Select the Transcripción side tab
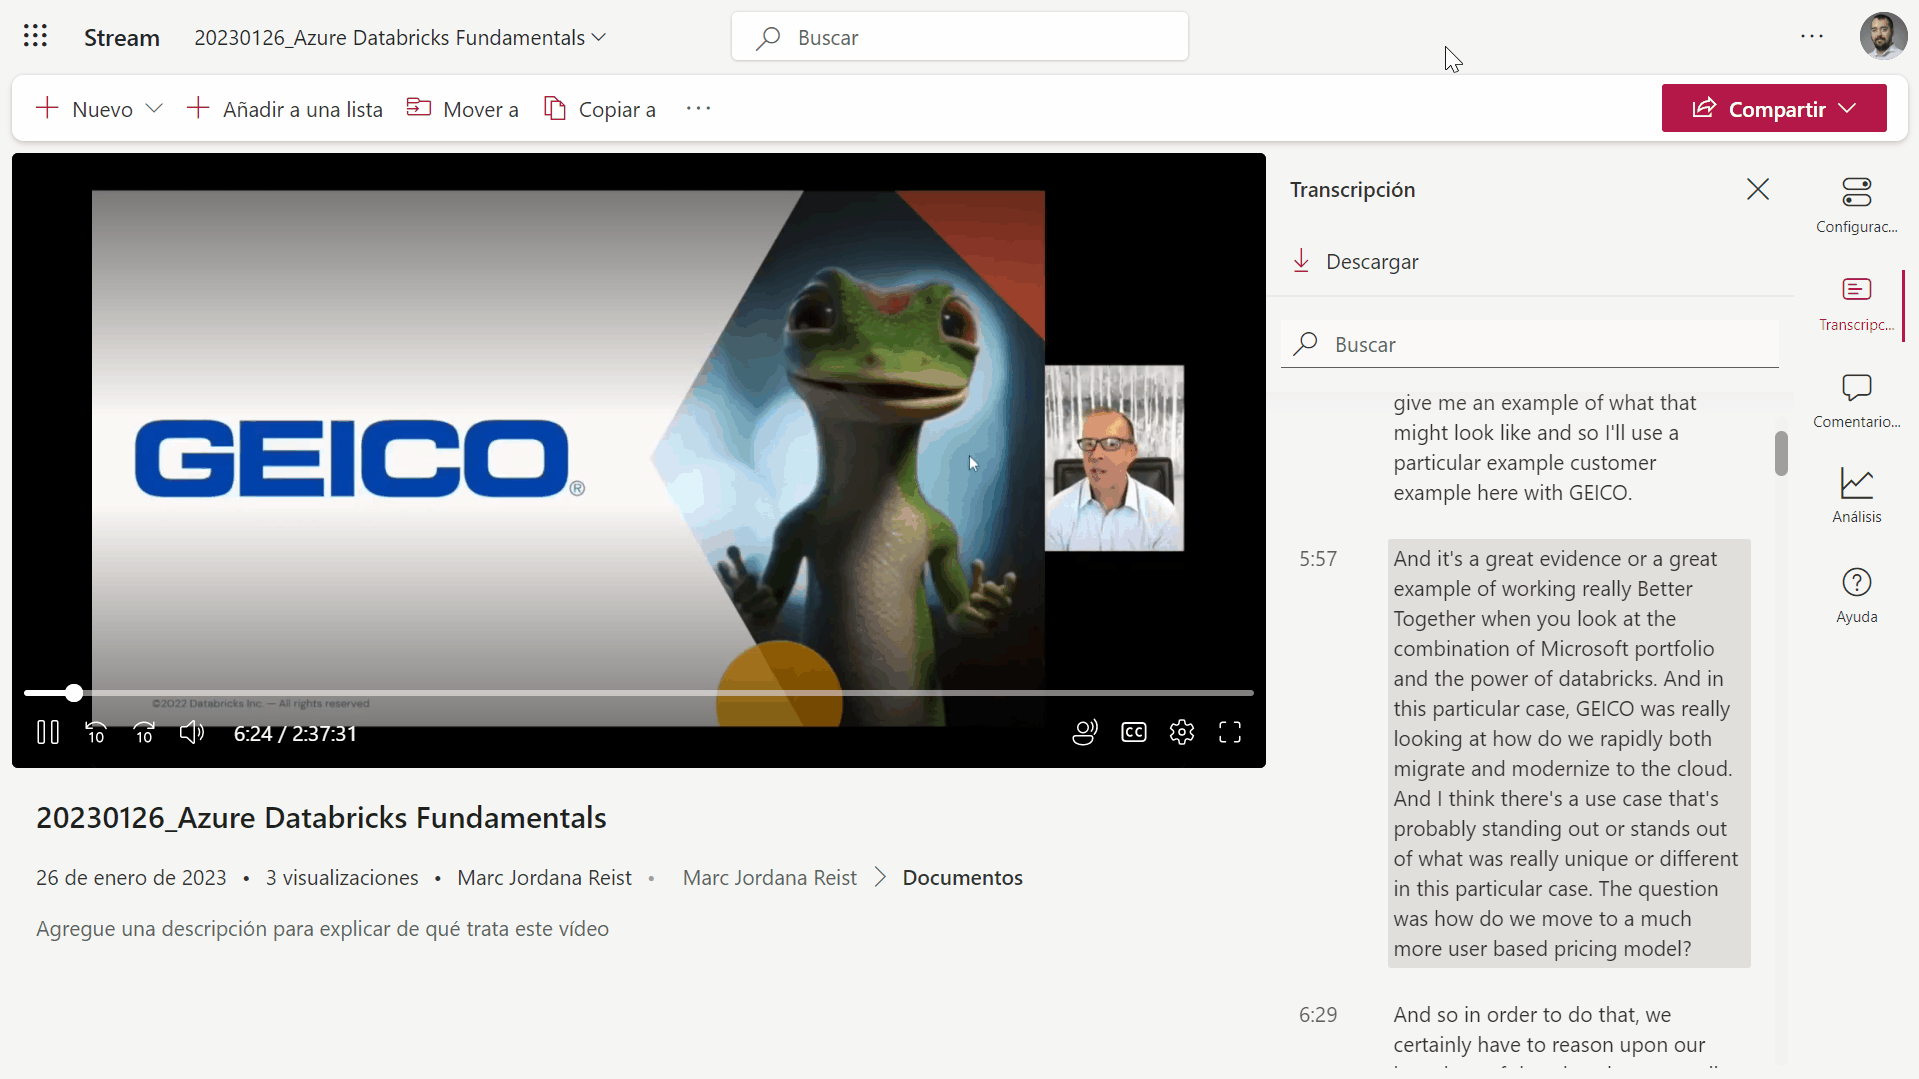 point(1857,304)
